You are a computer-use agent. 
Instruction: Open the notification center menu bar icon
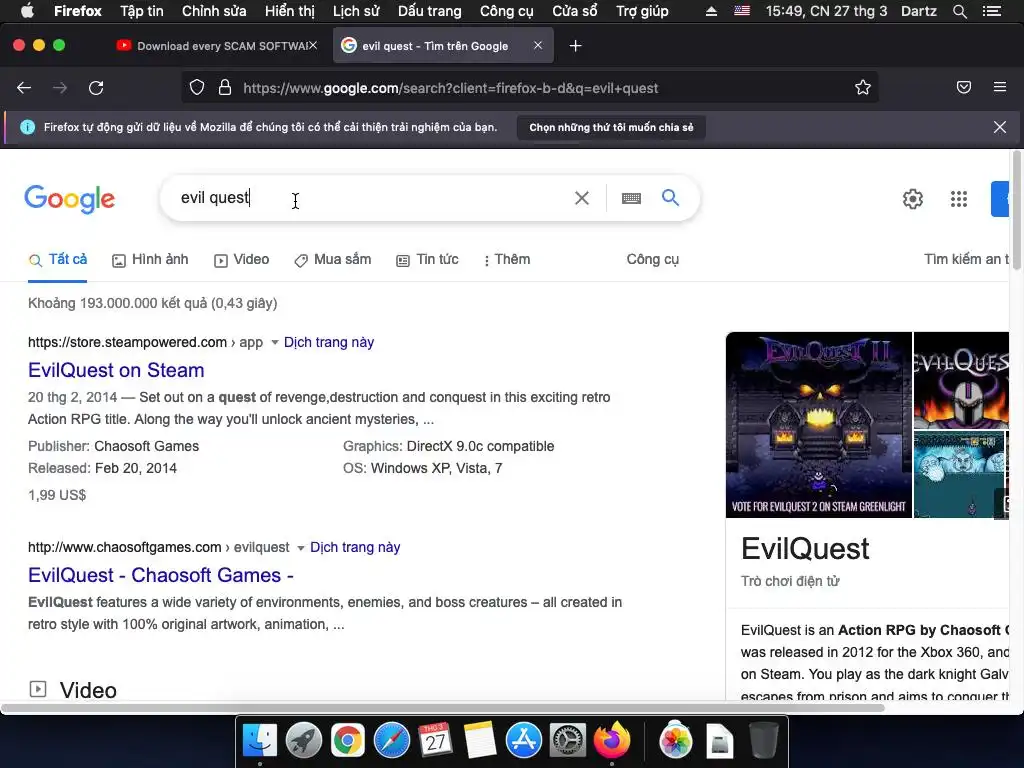991,11
